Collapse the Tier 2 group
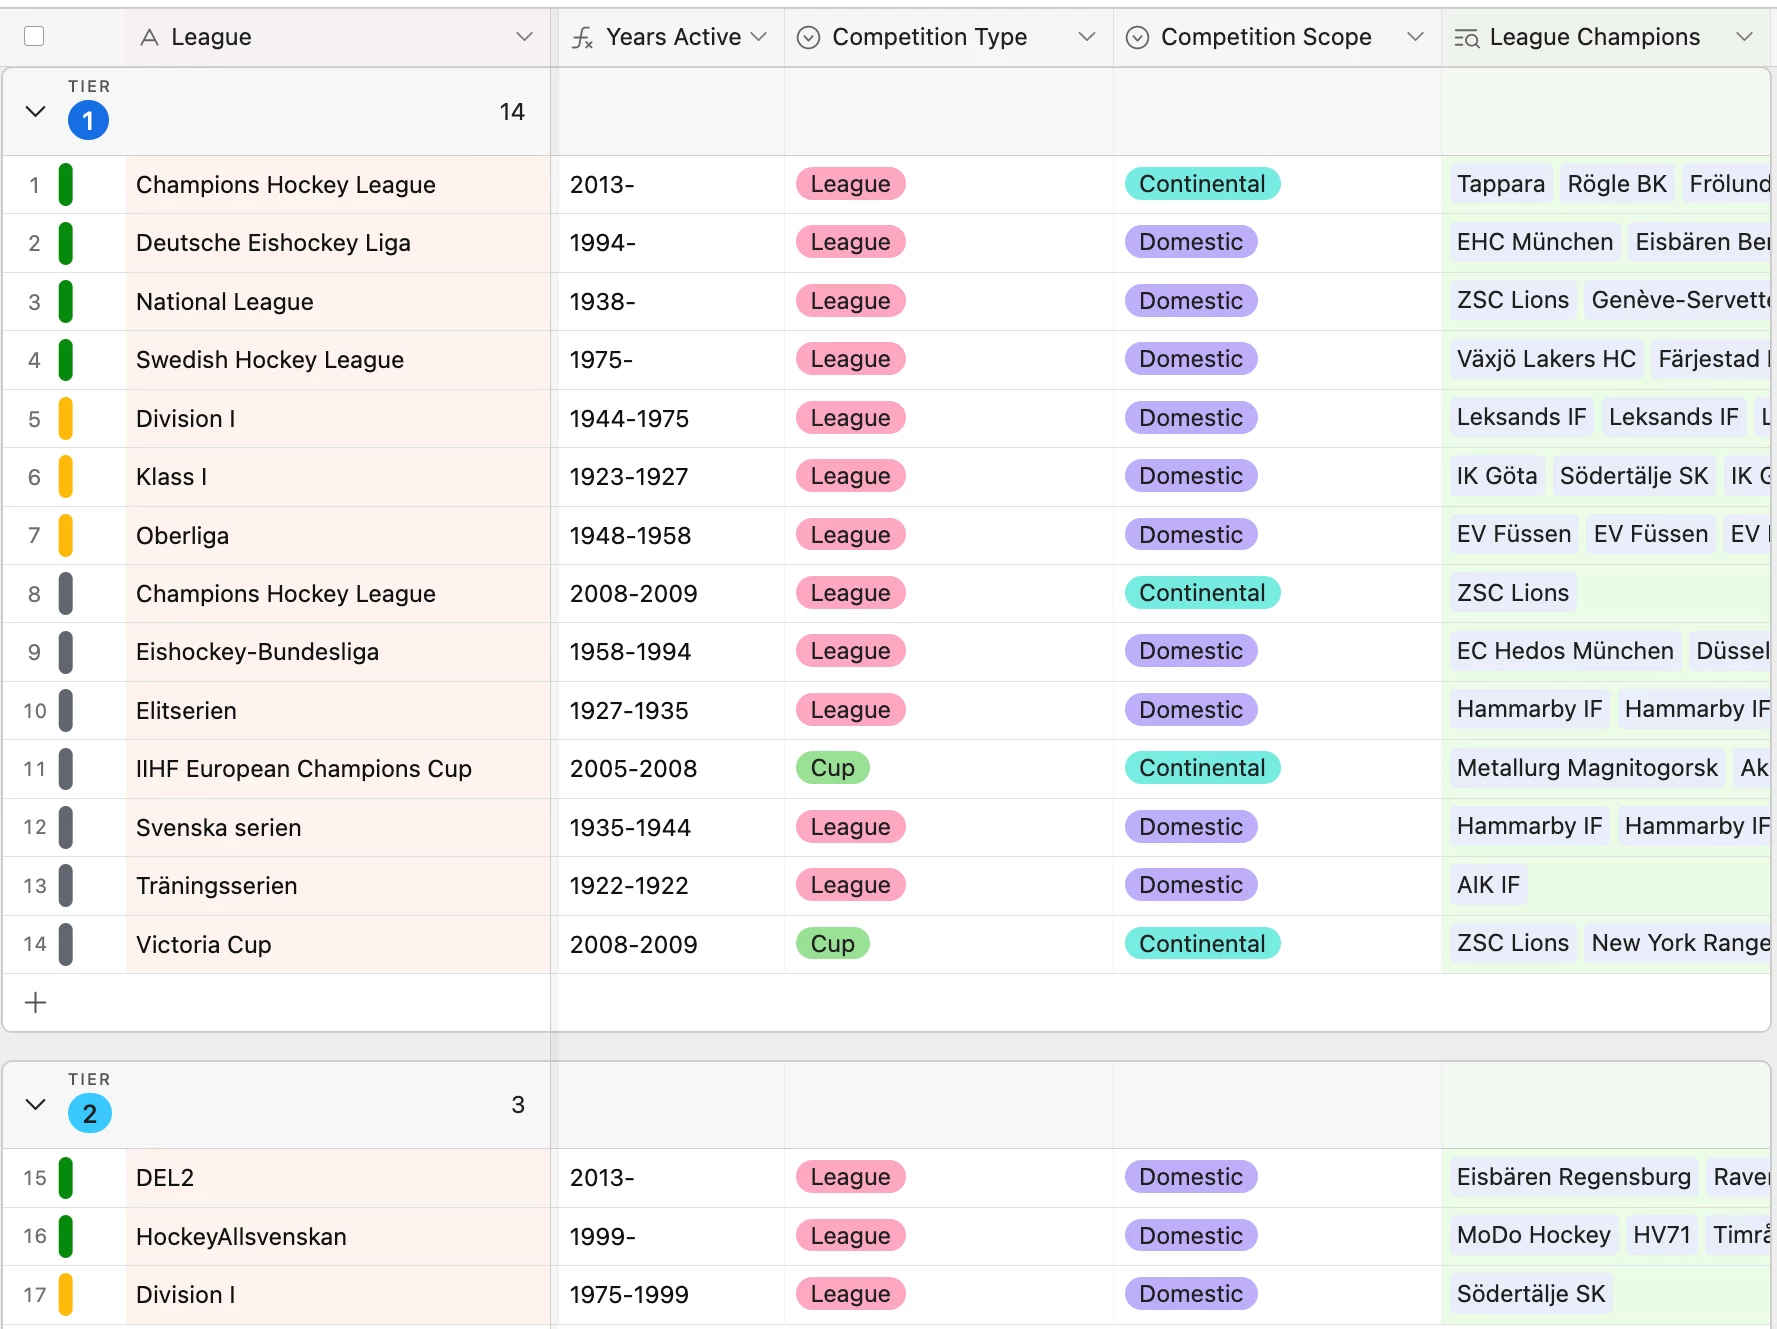 point(35,1104)
